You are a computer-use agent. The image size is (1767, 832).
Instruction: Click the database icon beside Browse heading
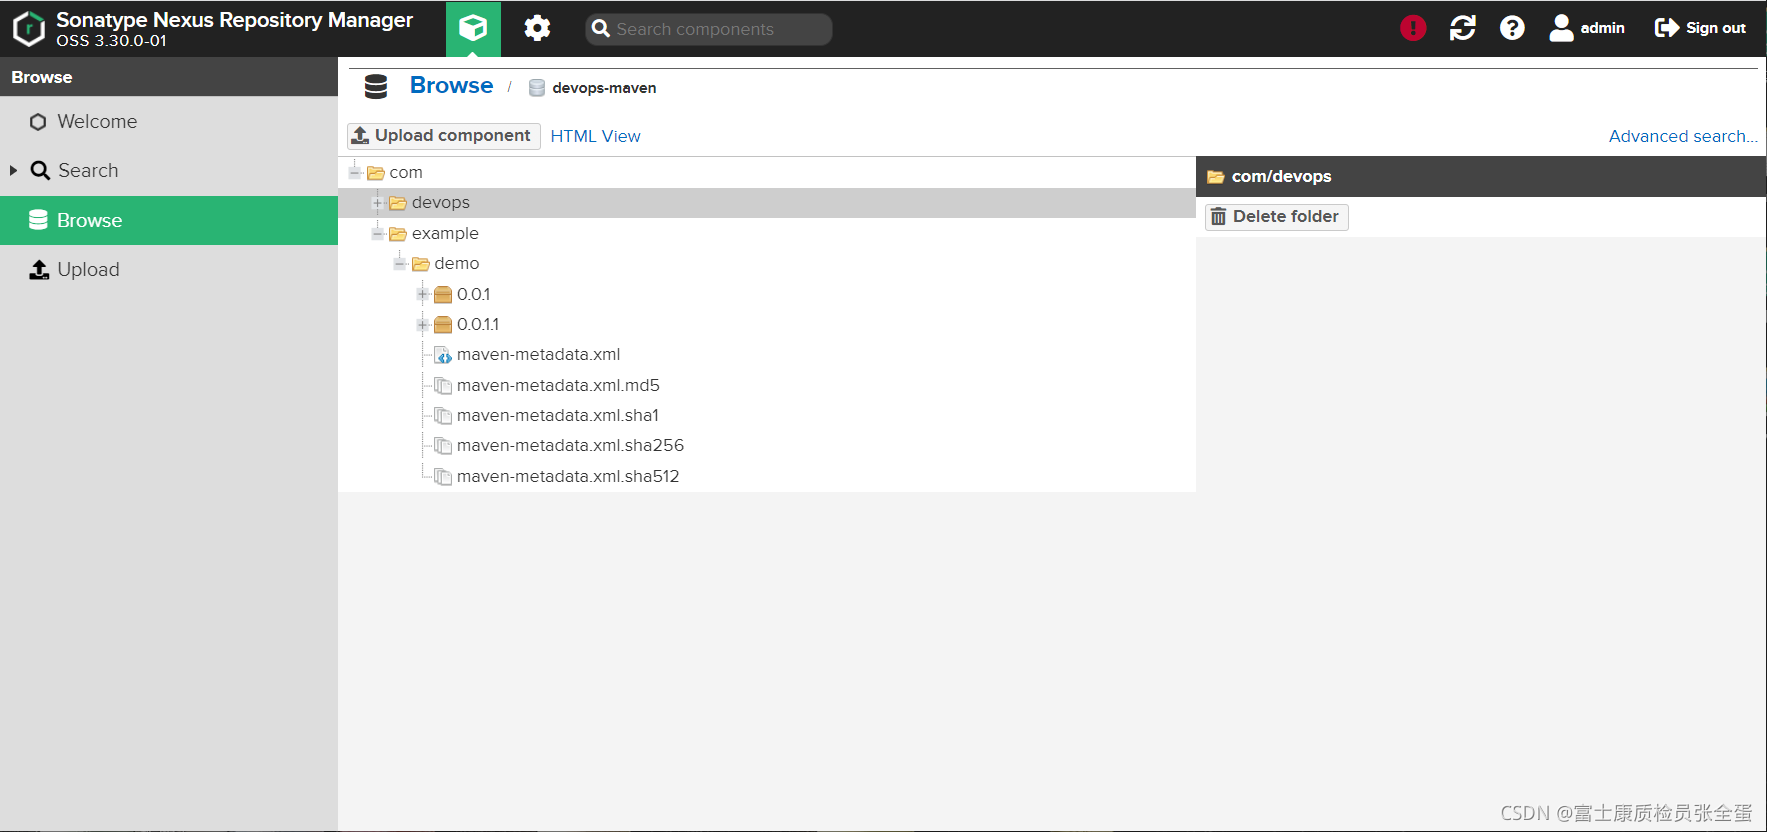coord(376,87)
